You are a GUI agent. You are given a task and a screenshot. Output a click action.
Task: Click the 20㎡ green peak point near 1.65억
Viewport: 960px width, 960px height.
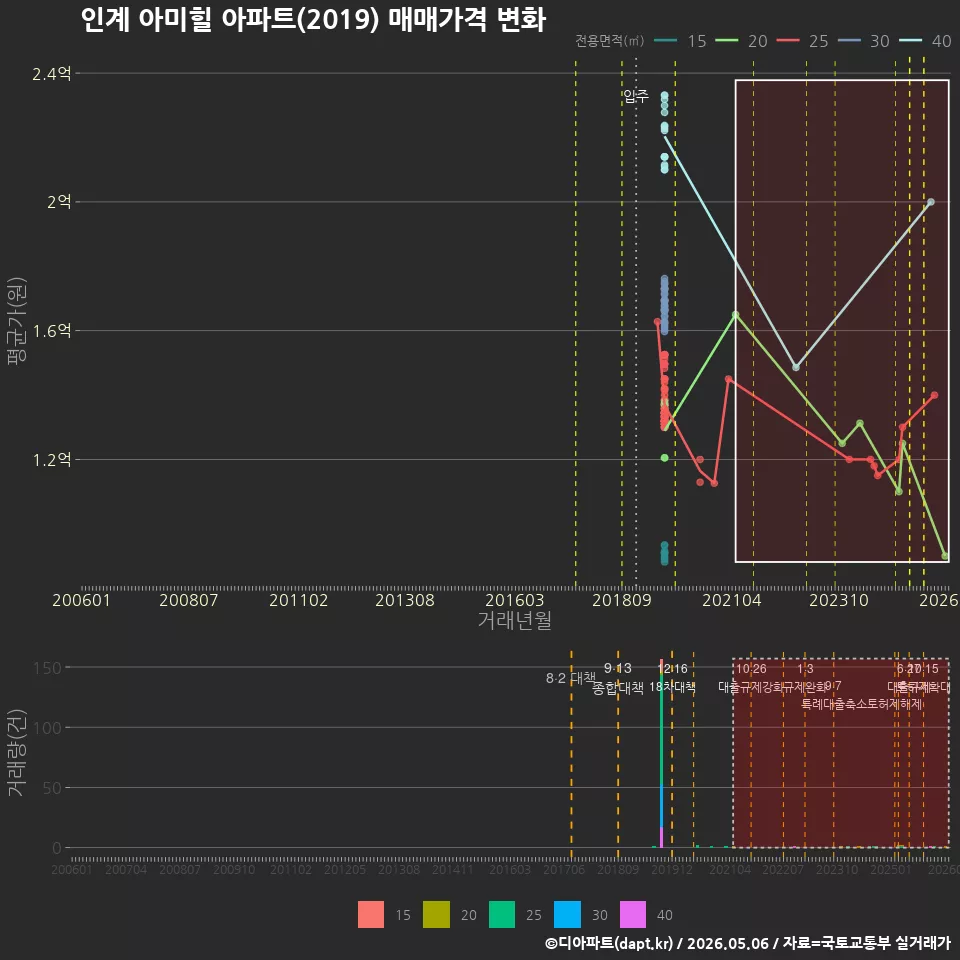pyautogui.click(x=735, y=314)
